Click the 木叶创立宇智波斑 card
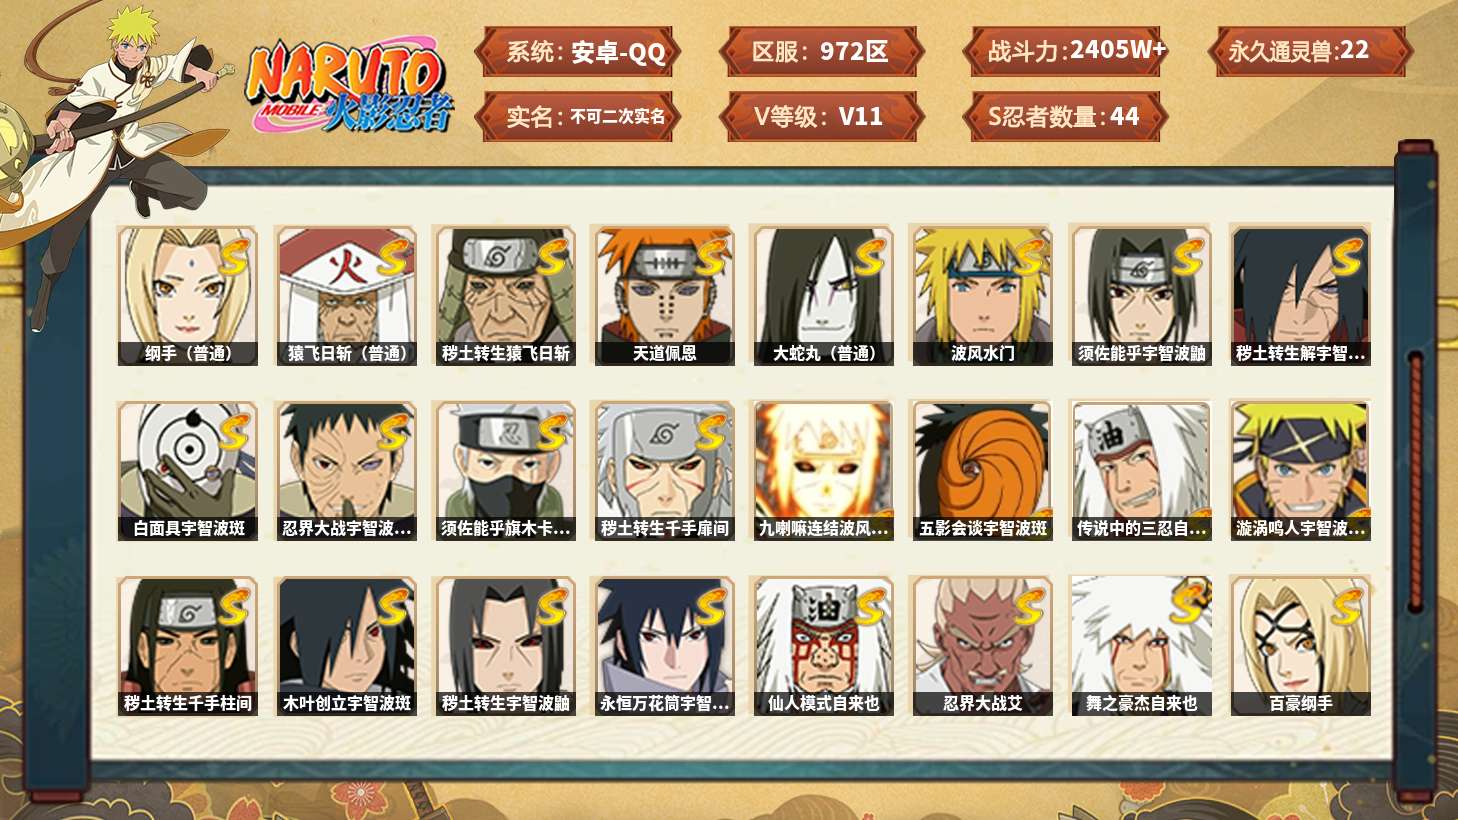The height and width of the screenshot is (820, 1458). click(346, 646)
